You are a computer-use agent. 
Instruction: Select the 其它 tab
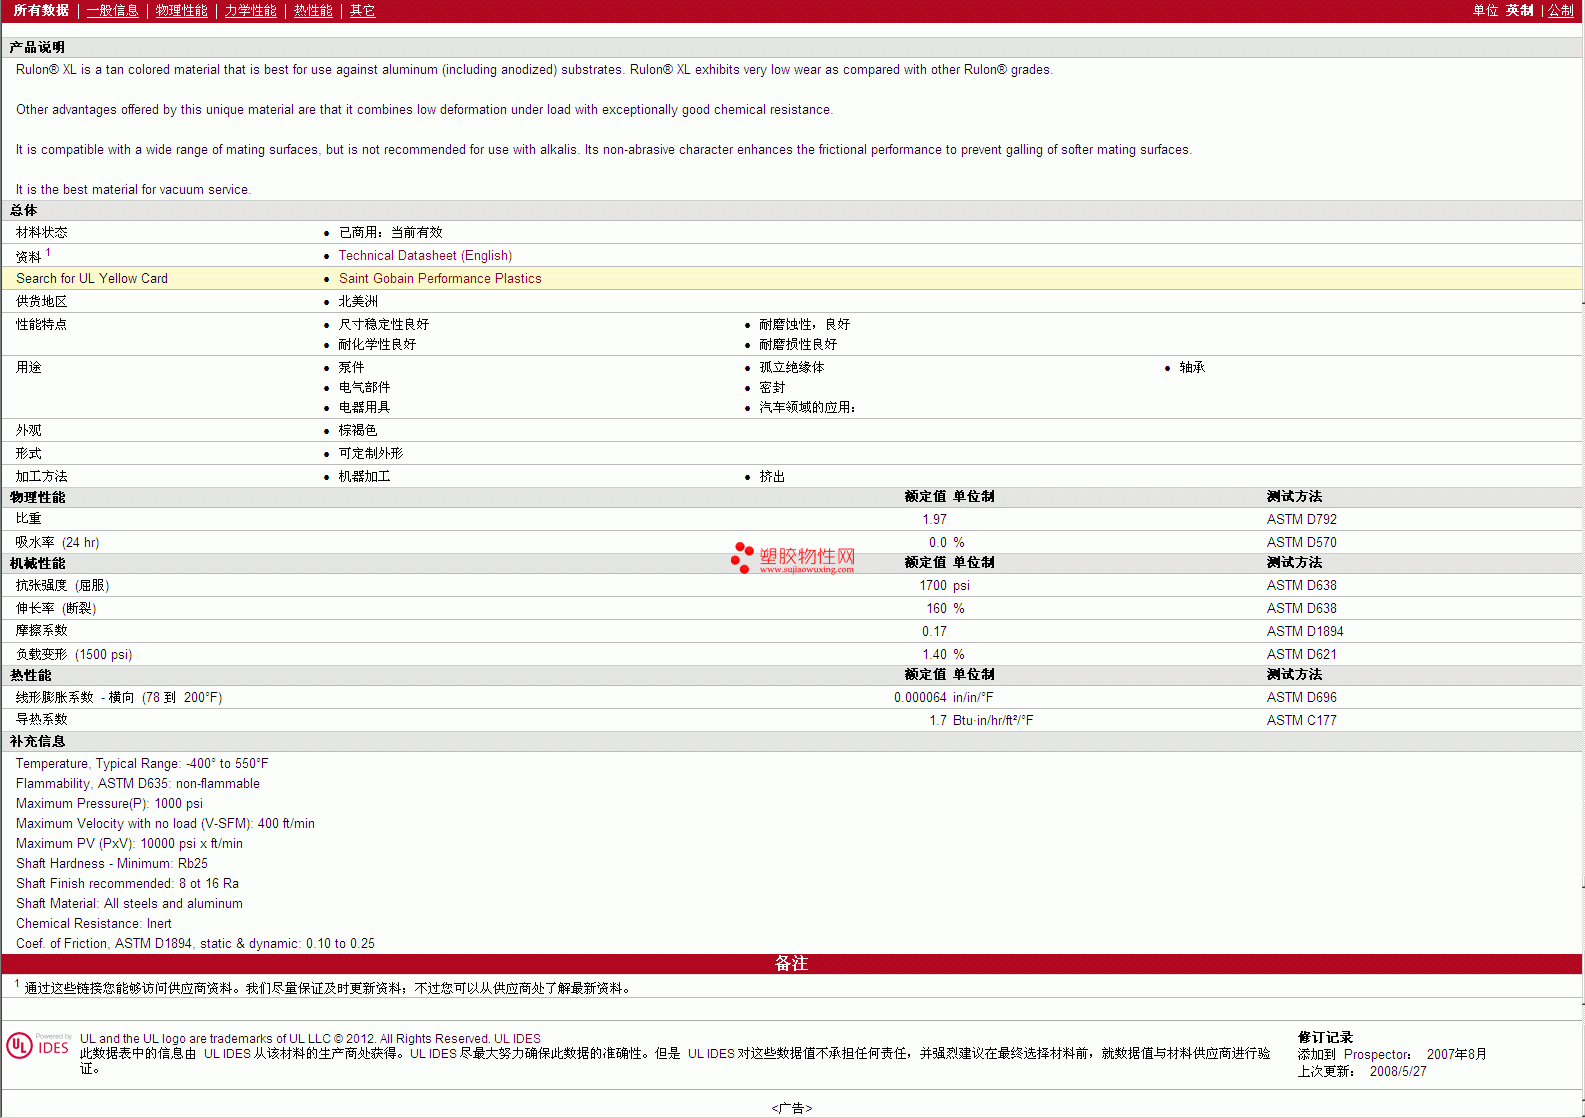[362, 11]
